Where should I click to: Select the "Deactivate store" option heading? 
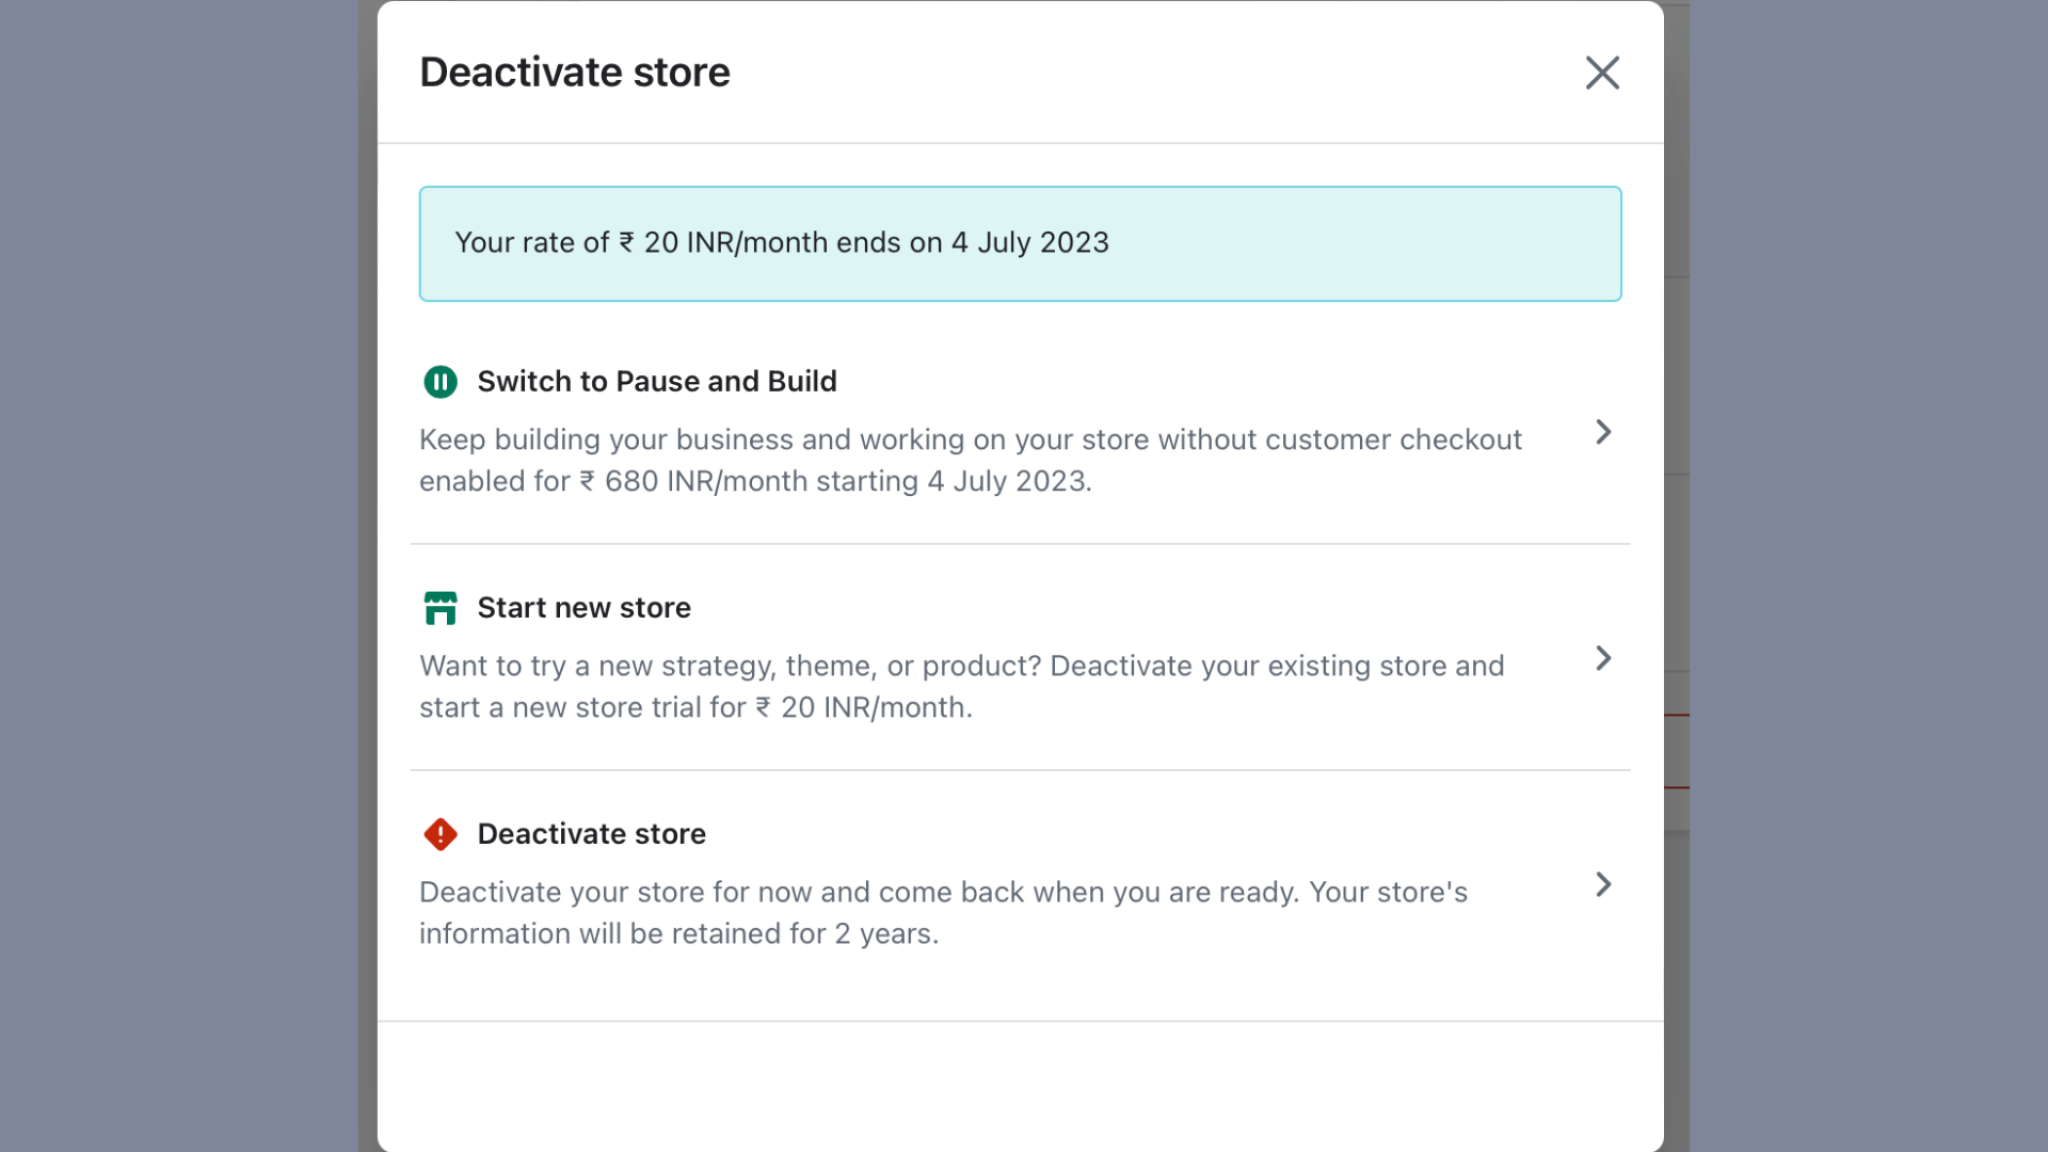pos(591,834)
